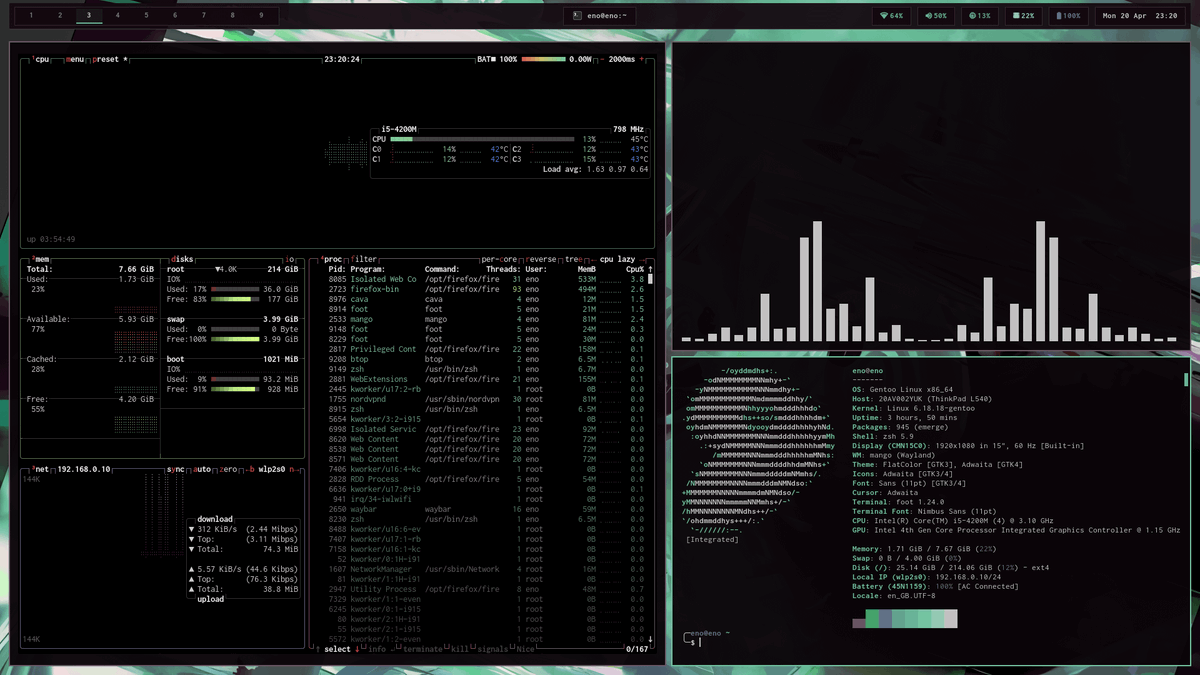The width and height of the screenshot is (1200, 675).
Task: Click the CPU 13% module in waybar
Action: pos(978,16)
